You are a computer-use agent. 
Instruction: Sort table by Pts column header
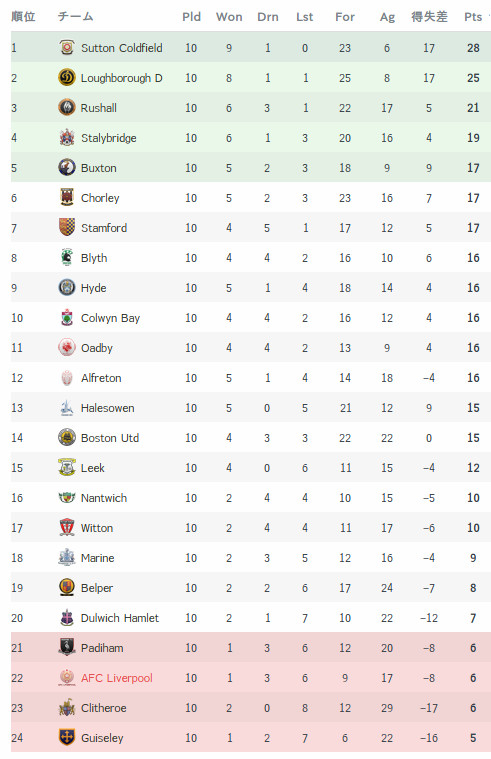(473, 17)
